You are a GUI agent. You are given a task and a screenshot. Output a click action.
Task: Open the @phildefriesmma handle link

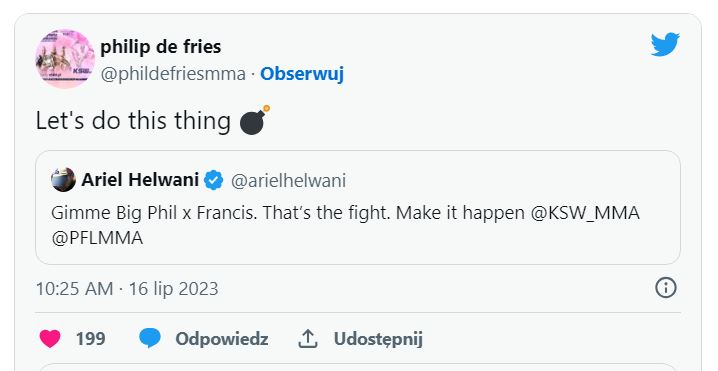173,74
